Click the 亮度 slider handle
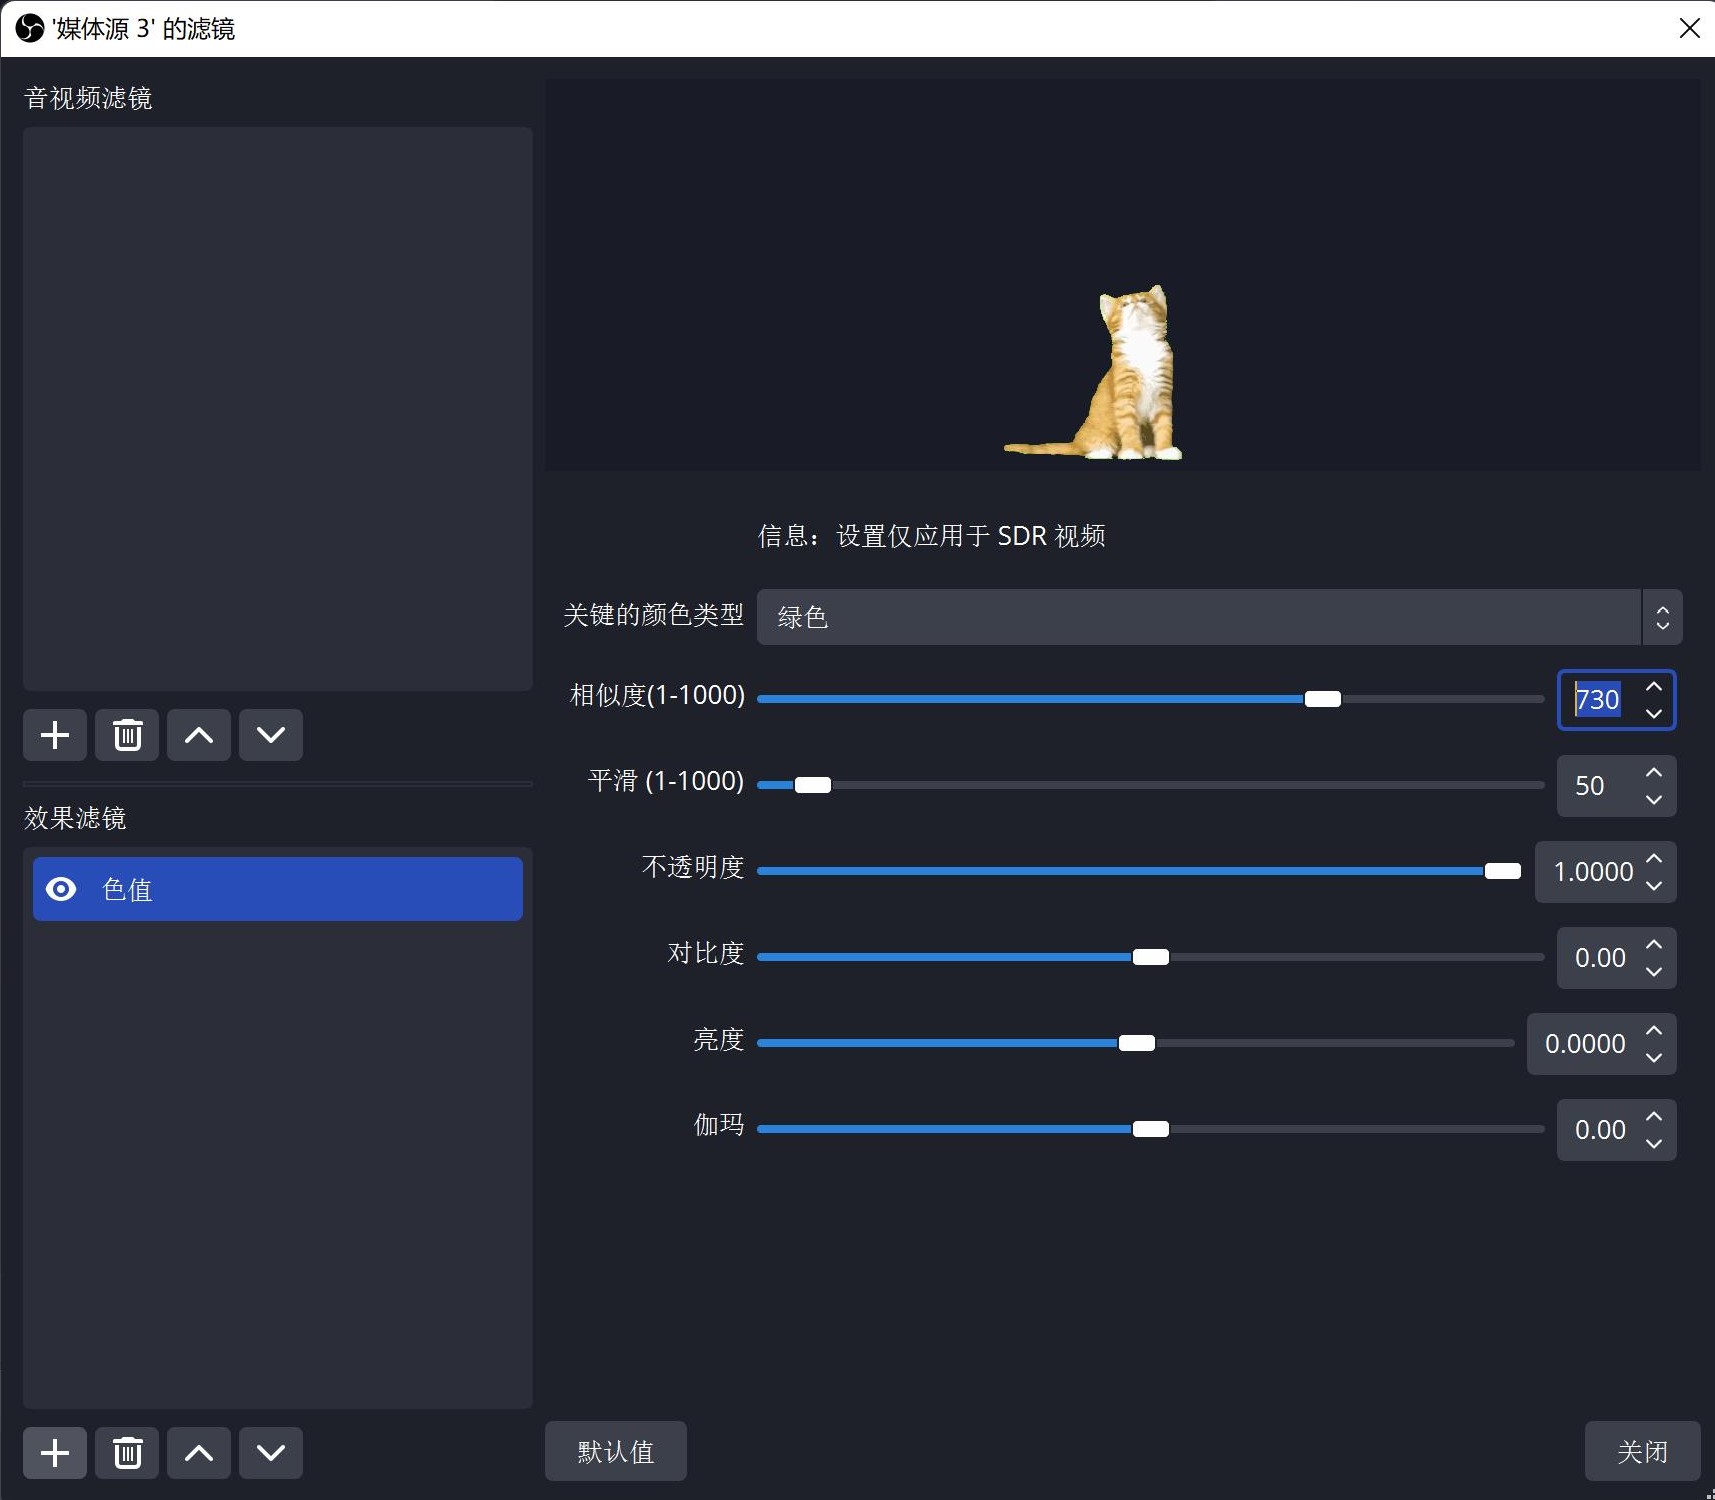The width and height of the screenshot is (1715, 1500). 1136,1043
